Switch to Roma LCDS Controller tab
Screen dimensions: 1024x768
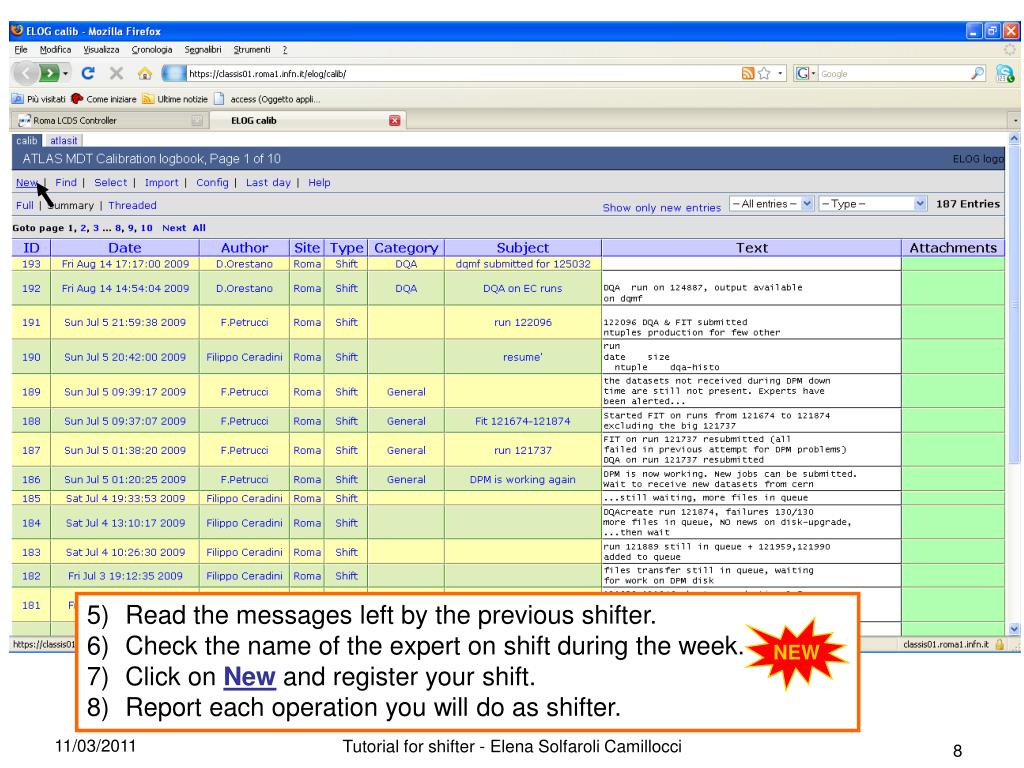click(110, 121)
